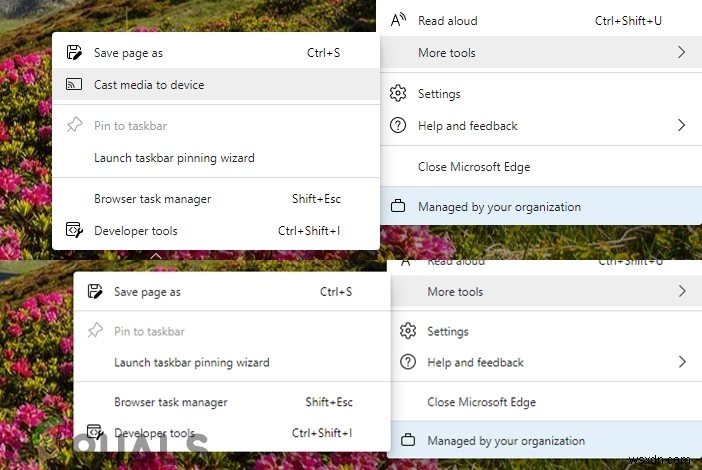The image size is (702, 470).
Task: Click the Shift+Esc shortcut text in upper submenu
Action: [x=316, y=199]
